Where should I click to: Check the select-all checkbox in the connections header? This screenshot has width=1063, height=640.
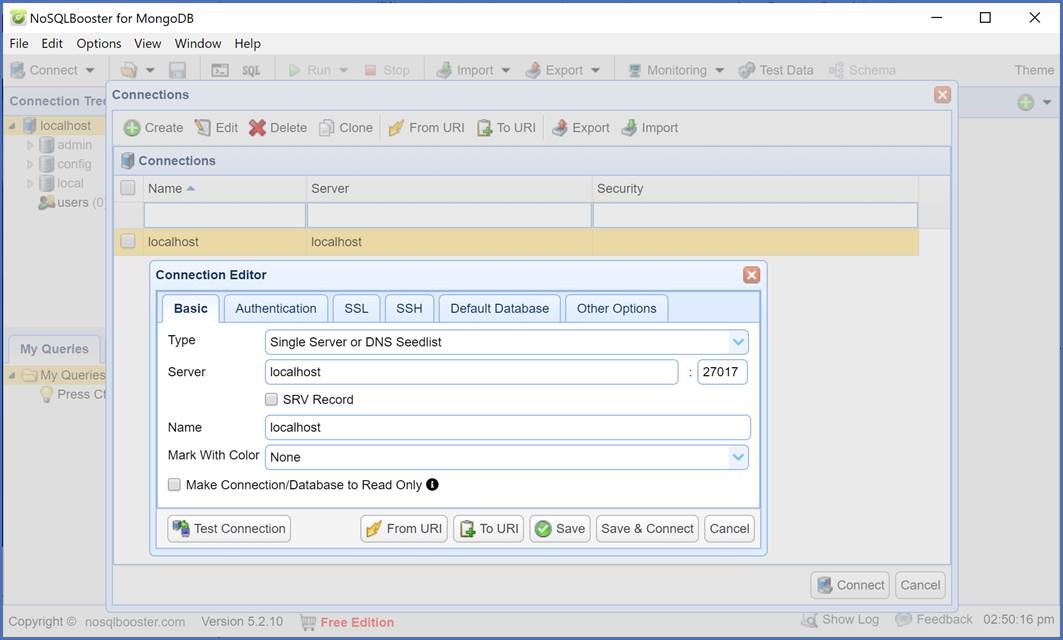coord(127,188)
